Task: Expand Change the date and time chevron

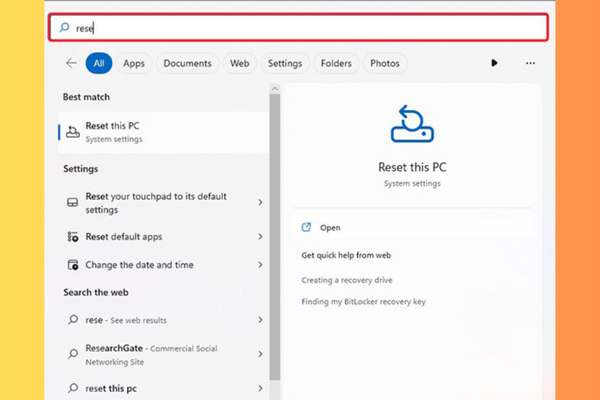Action: pos(260,264)
